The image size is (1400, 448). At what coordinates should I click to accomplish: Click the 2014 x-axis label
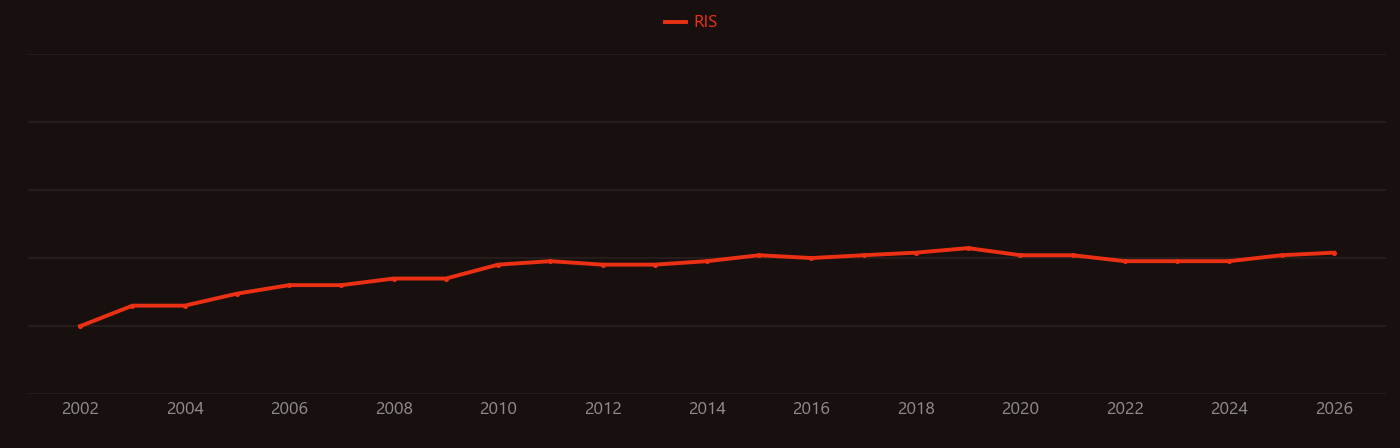pos(707,409)
